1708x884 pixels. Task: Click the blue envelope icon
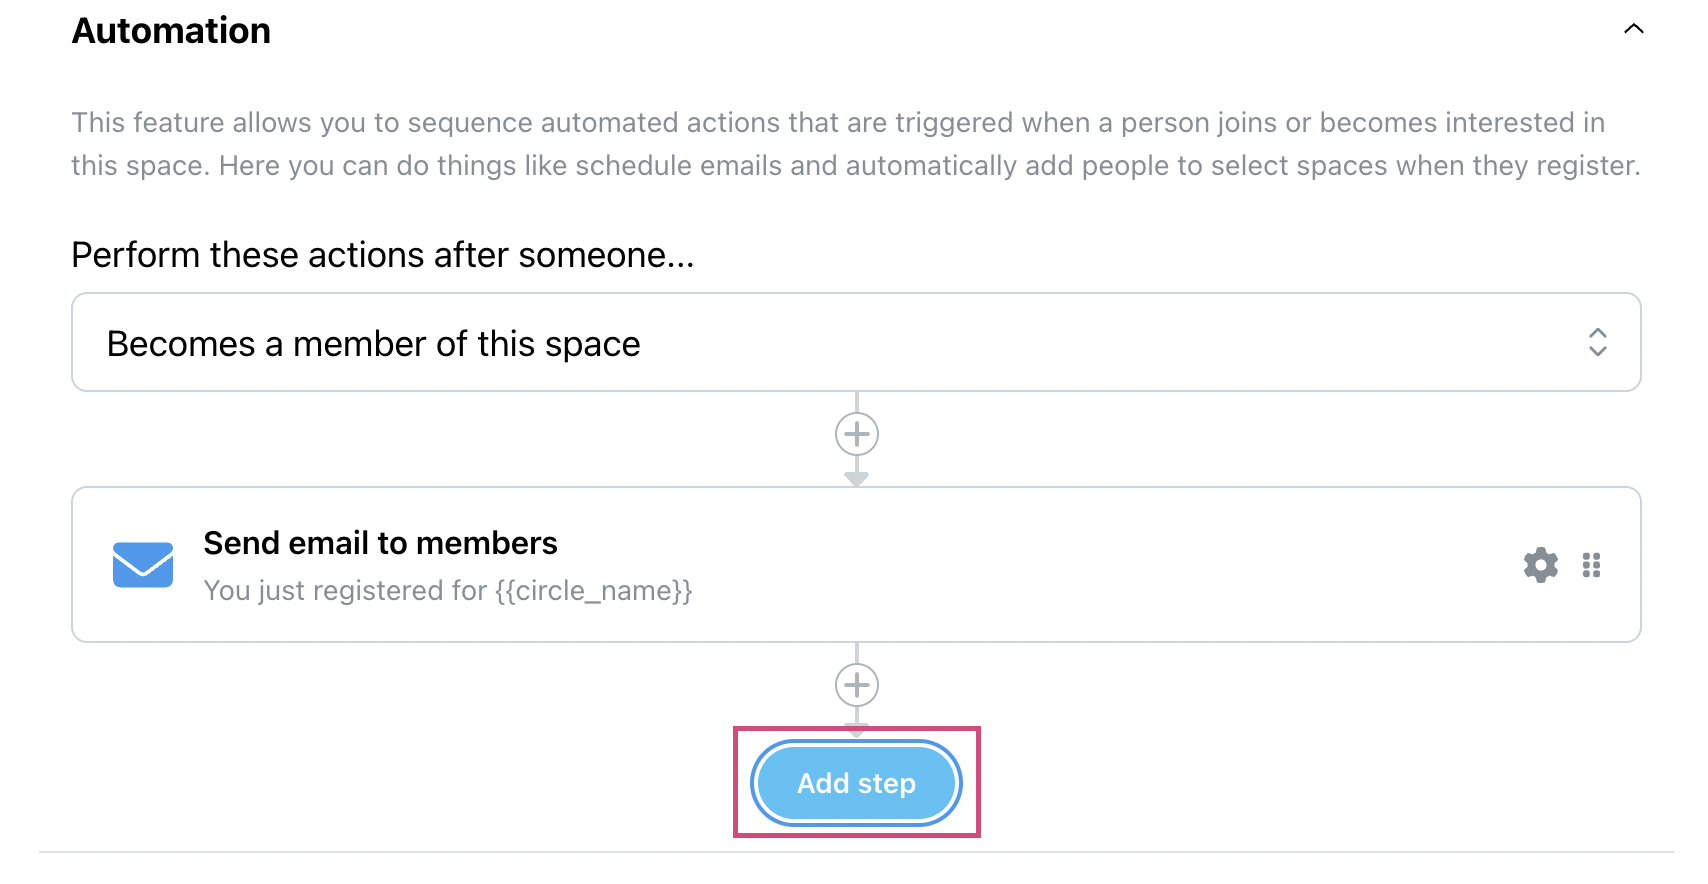click(x=143, y=565)
